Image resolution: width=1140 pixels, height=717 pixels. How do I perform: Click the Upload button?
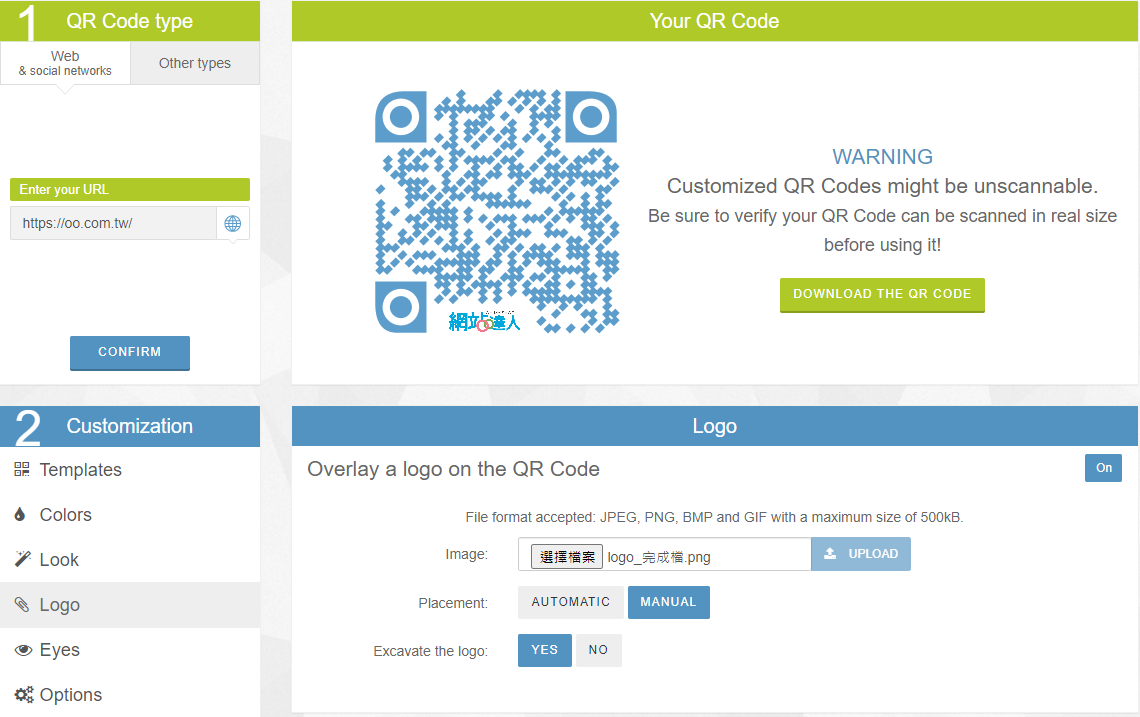(x=861, y=554)
